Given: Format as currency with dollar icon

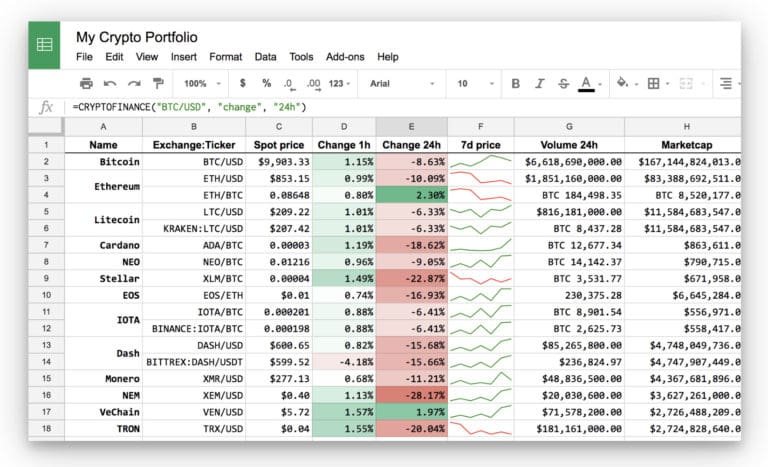Looking at the screenshot, I should click(243, 84).
